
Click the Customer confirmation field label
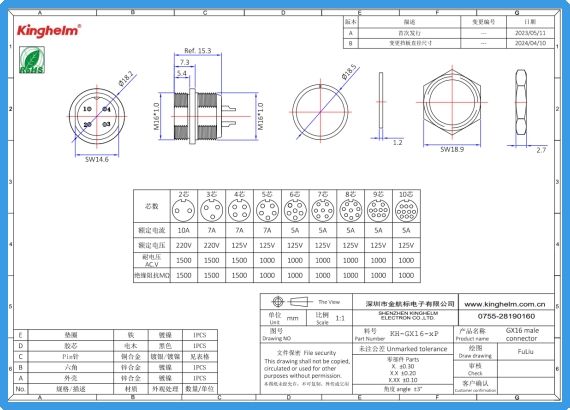click(x=475, y=390)
